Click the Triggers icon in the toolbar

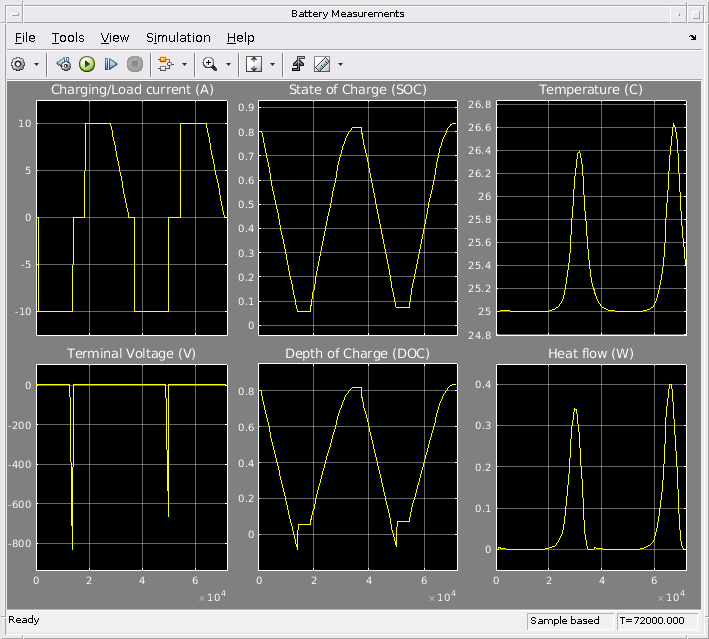point(298,64)
